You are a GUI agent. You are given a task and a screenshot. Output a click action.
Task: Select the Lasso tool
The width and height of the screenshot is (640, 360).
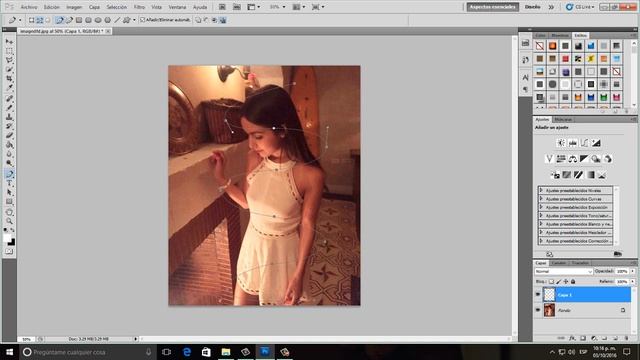[9, 60]
